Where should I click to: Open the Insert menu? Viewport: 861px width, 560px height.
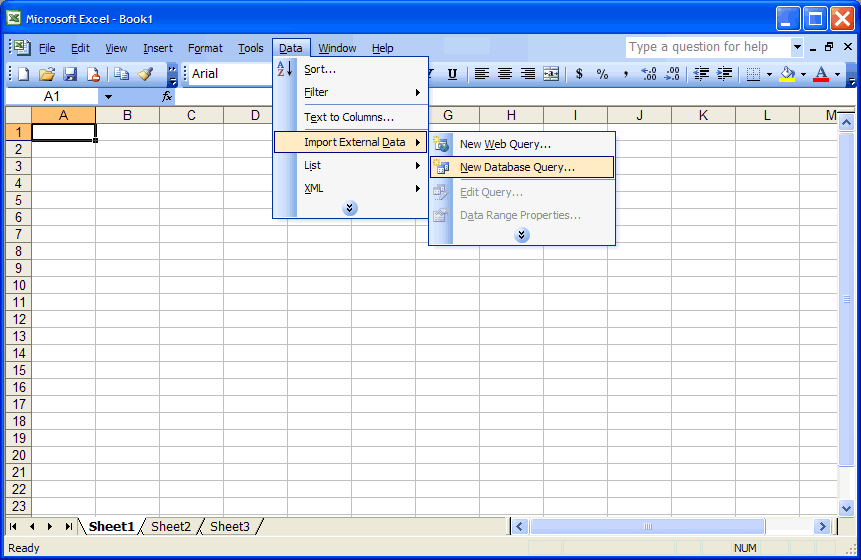pos(158,48)
